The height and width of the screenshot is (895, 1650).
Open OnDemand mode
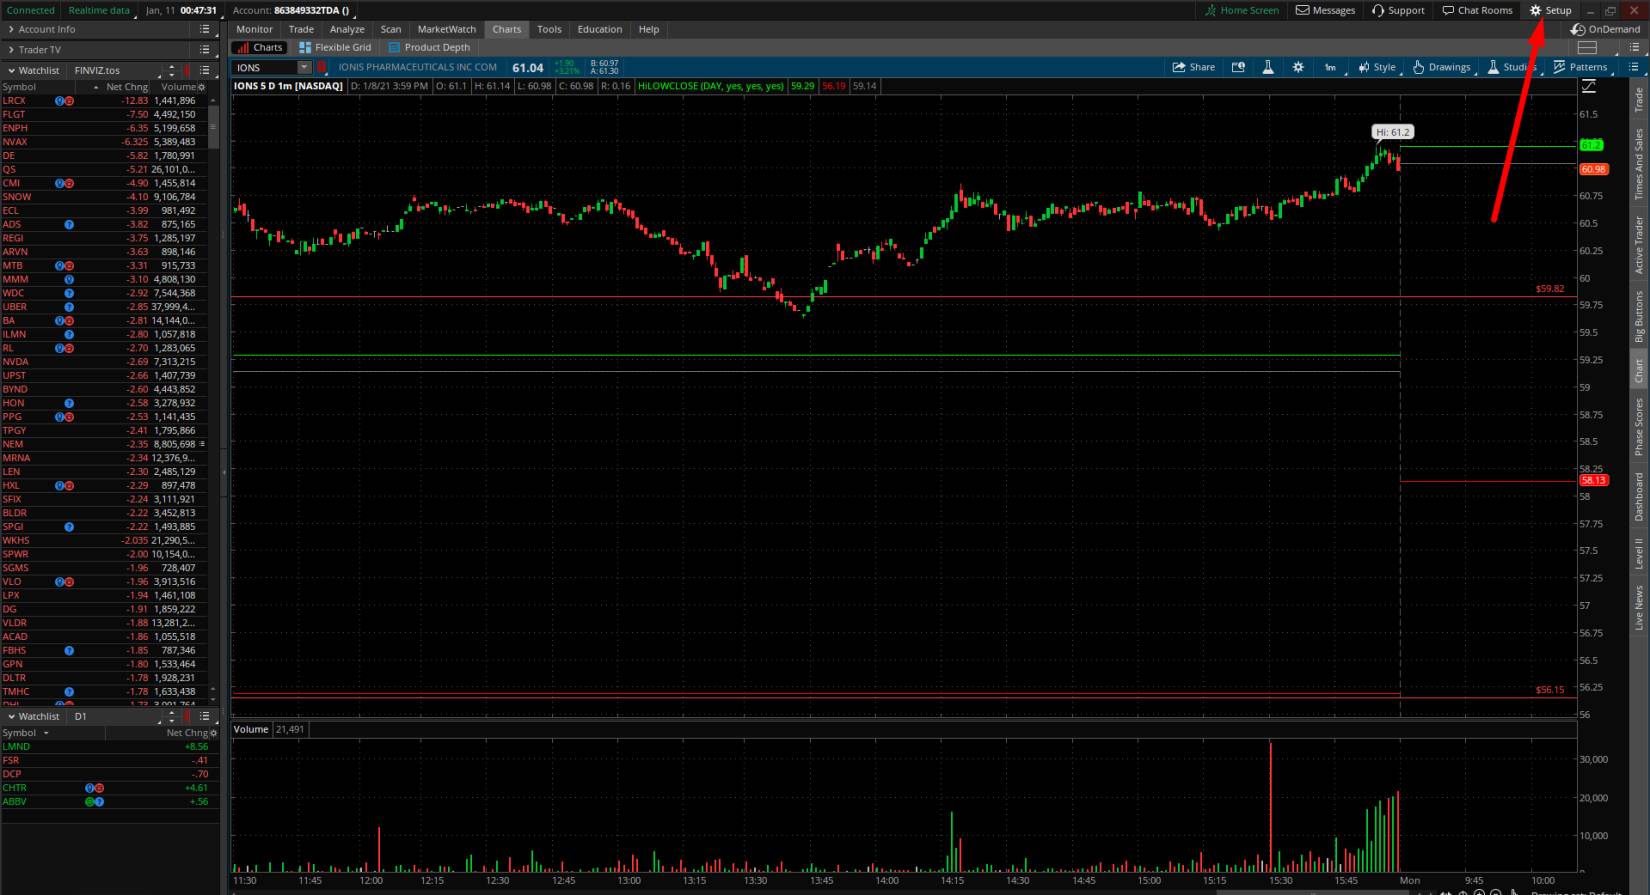pos(1605,29)
